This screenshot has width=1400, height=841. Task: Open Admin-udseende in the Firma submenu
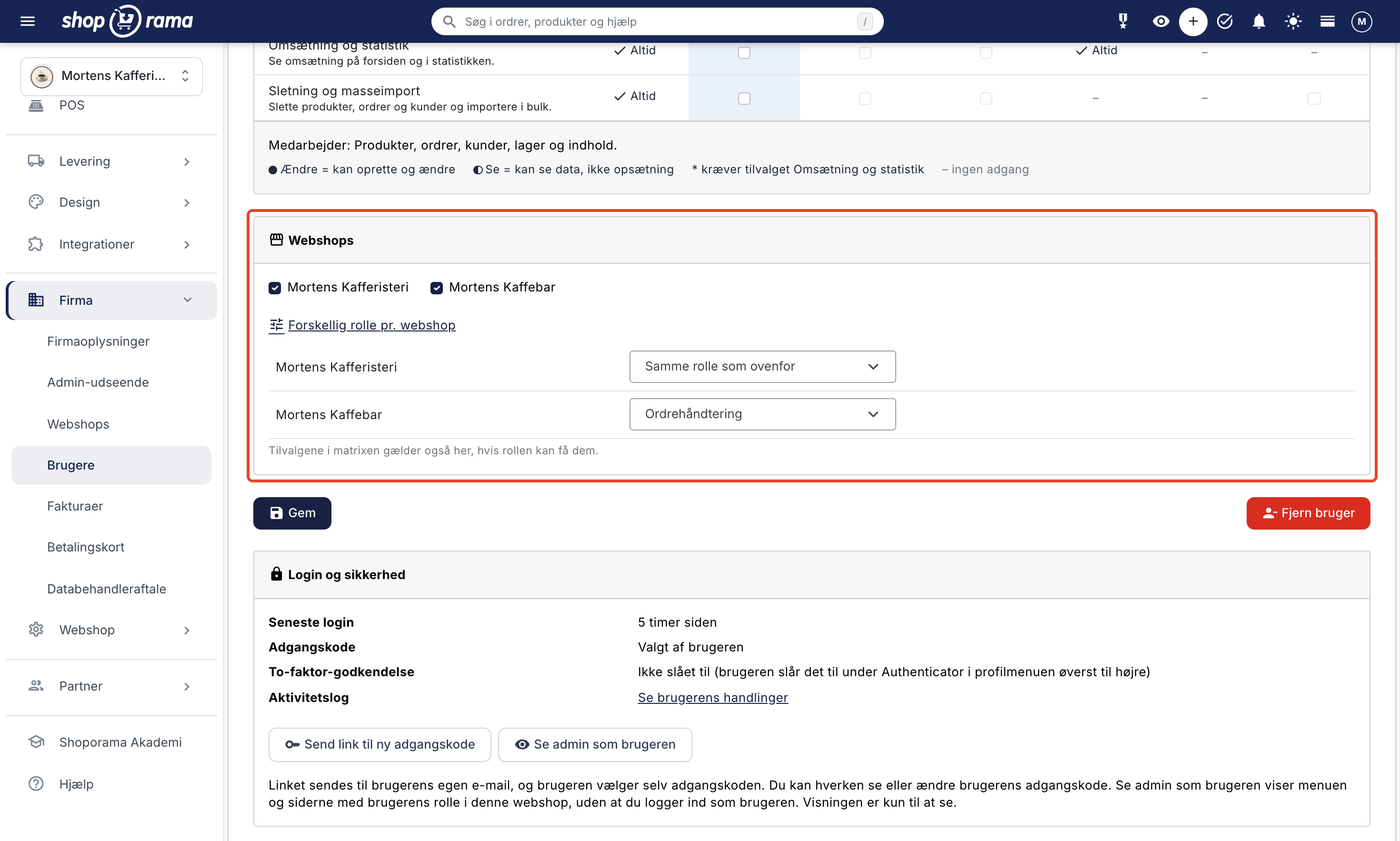coord(98,382)
